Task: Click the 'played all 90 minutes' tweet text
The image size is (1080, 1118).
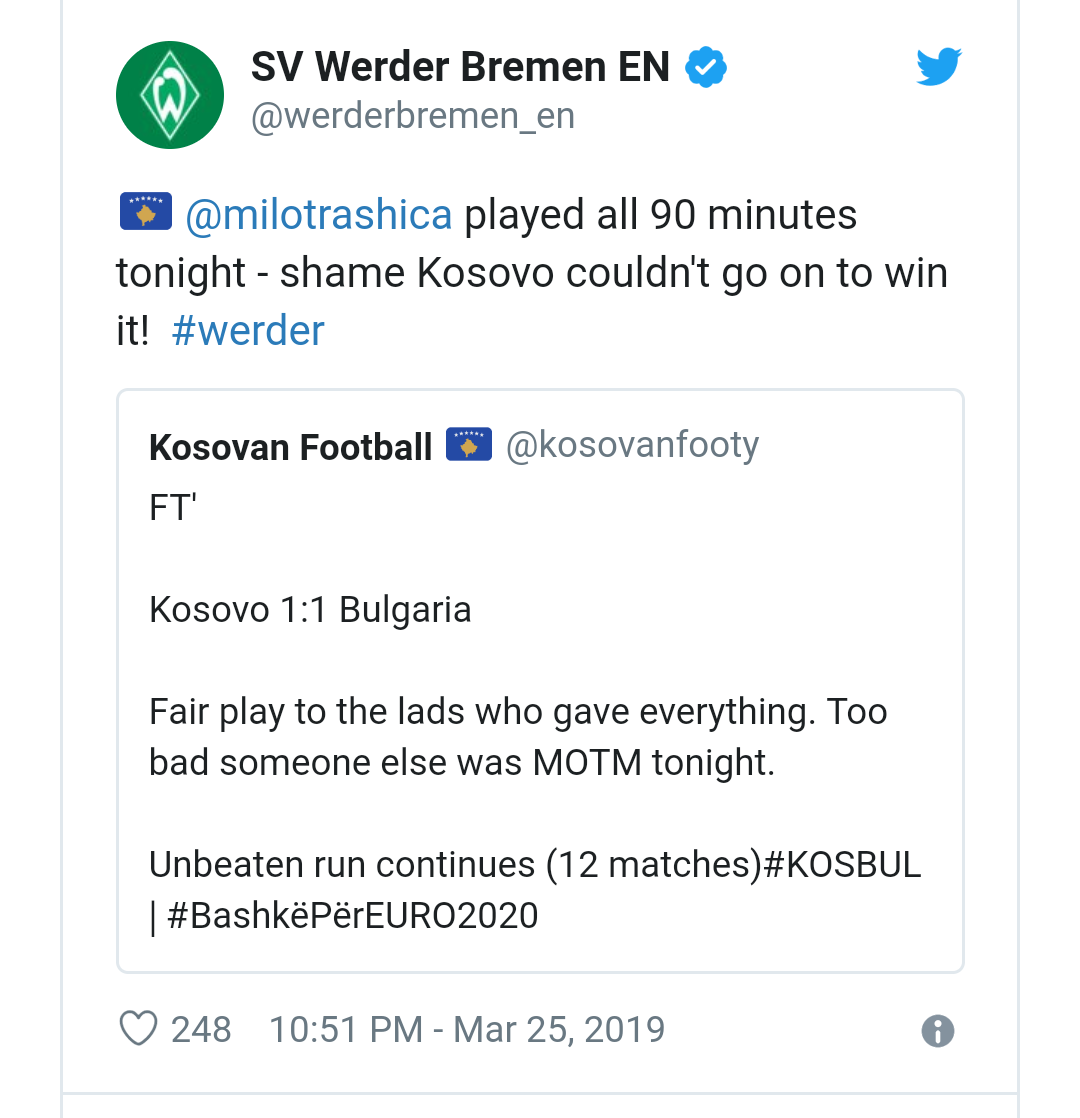Action: coord(660,215)
